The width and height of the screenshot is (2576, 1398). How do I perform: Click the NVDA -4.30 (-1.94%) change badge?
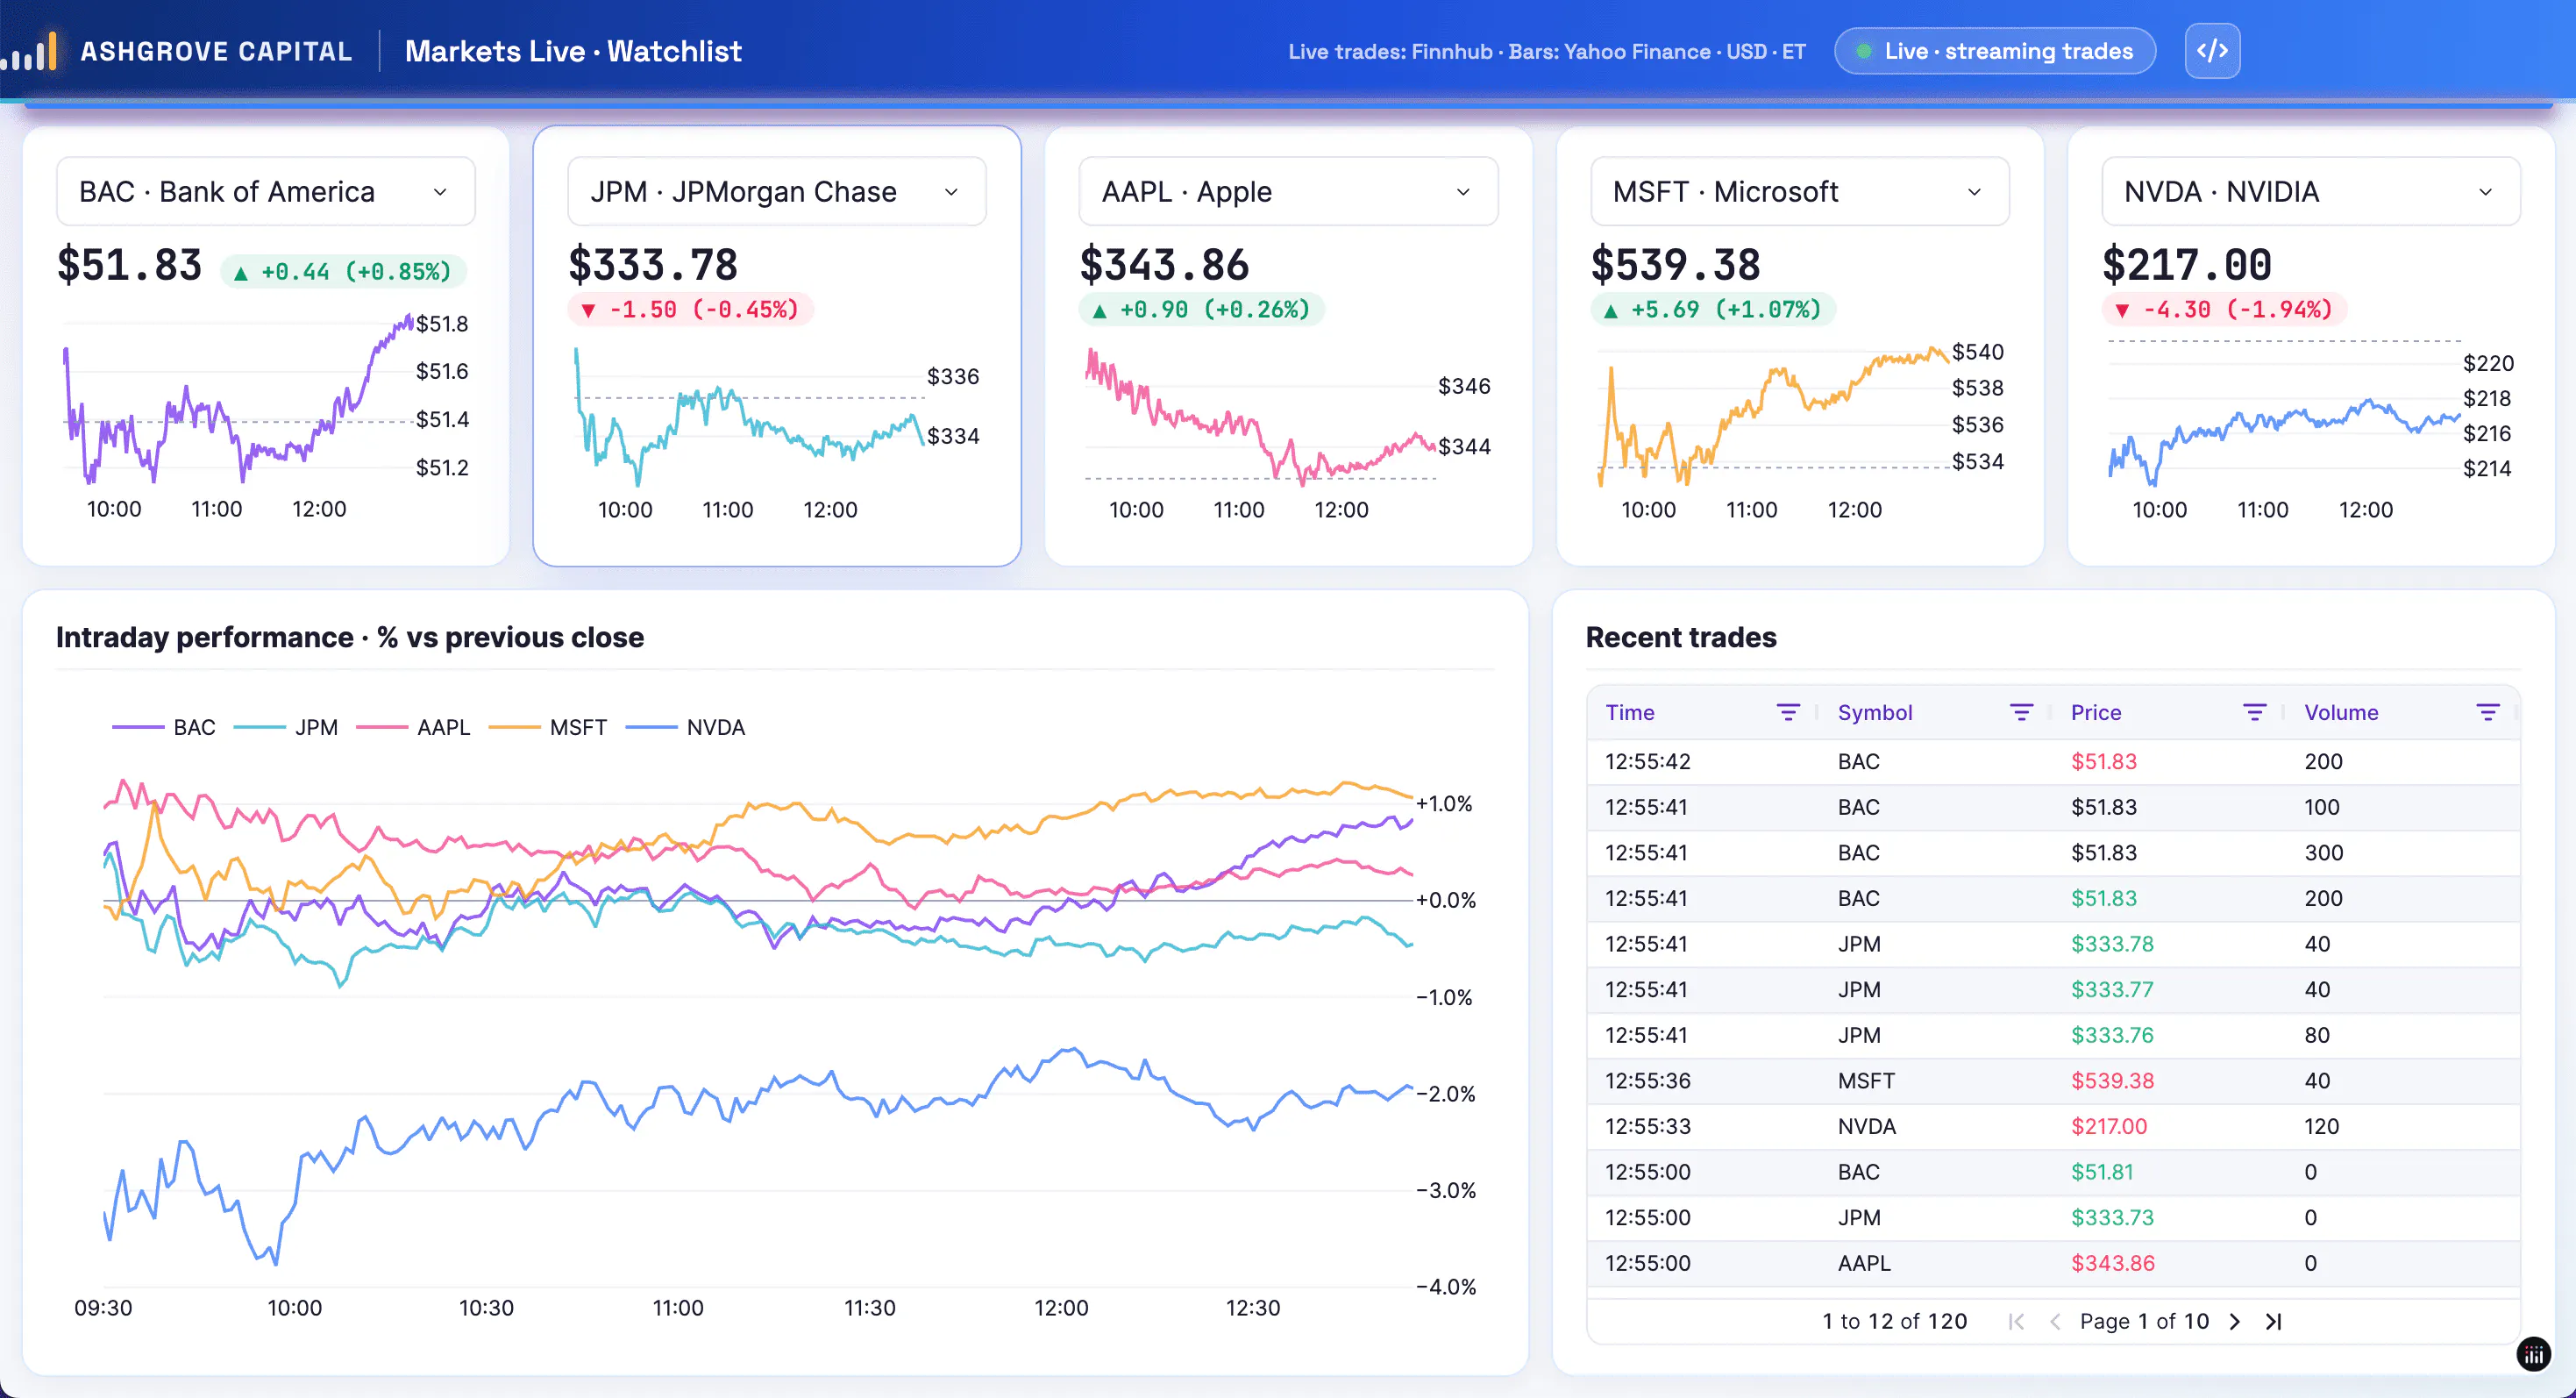click(x=2224, y=310)
